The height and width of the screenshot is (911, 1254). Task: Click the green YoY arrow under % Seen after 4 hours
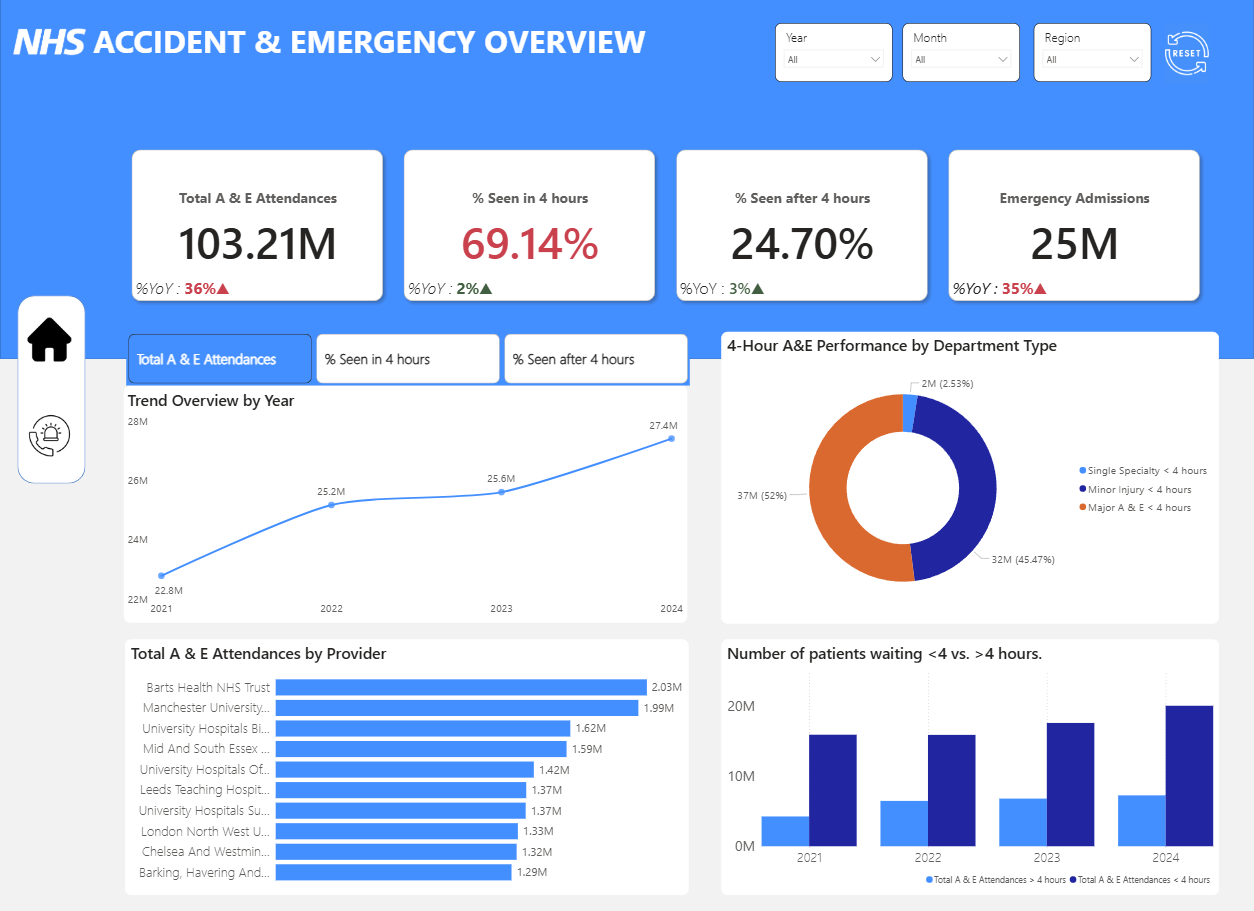pyautogui.click(x=758, y=289)
